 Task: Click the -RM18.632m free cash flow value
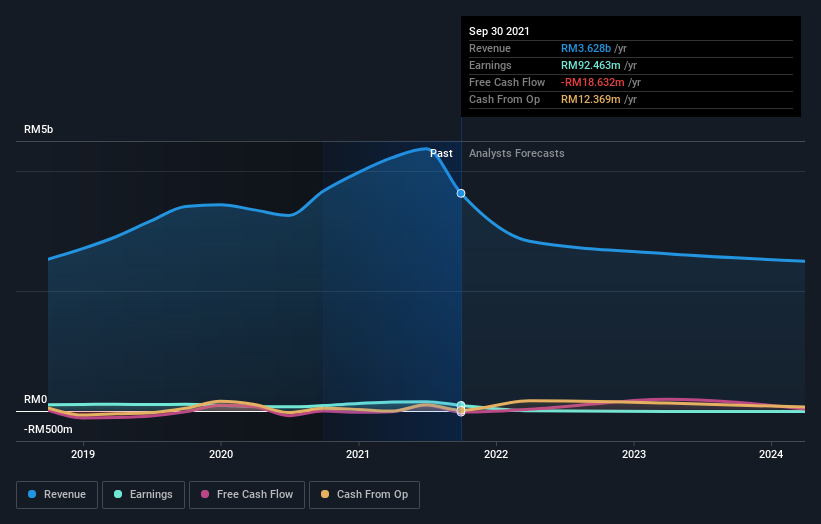[593, 82]
